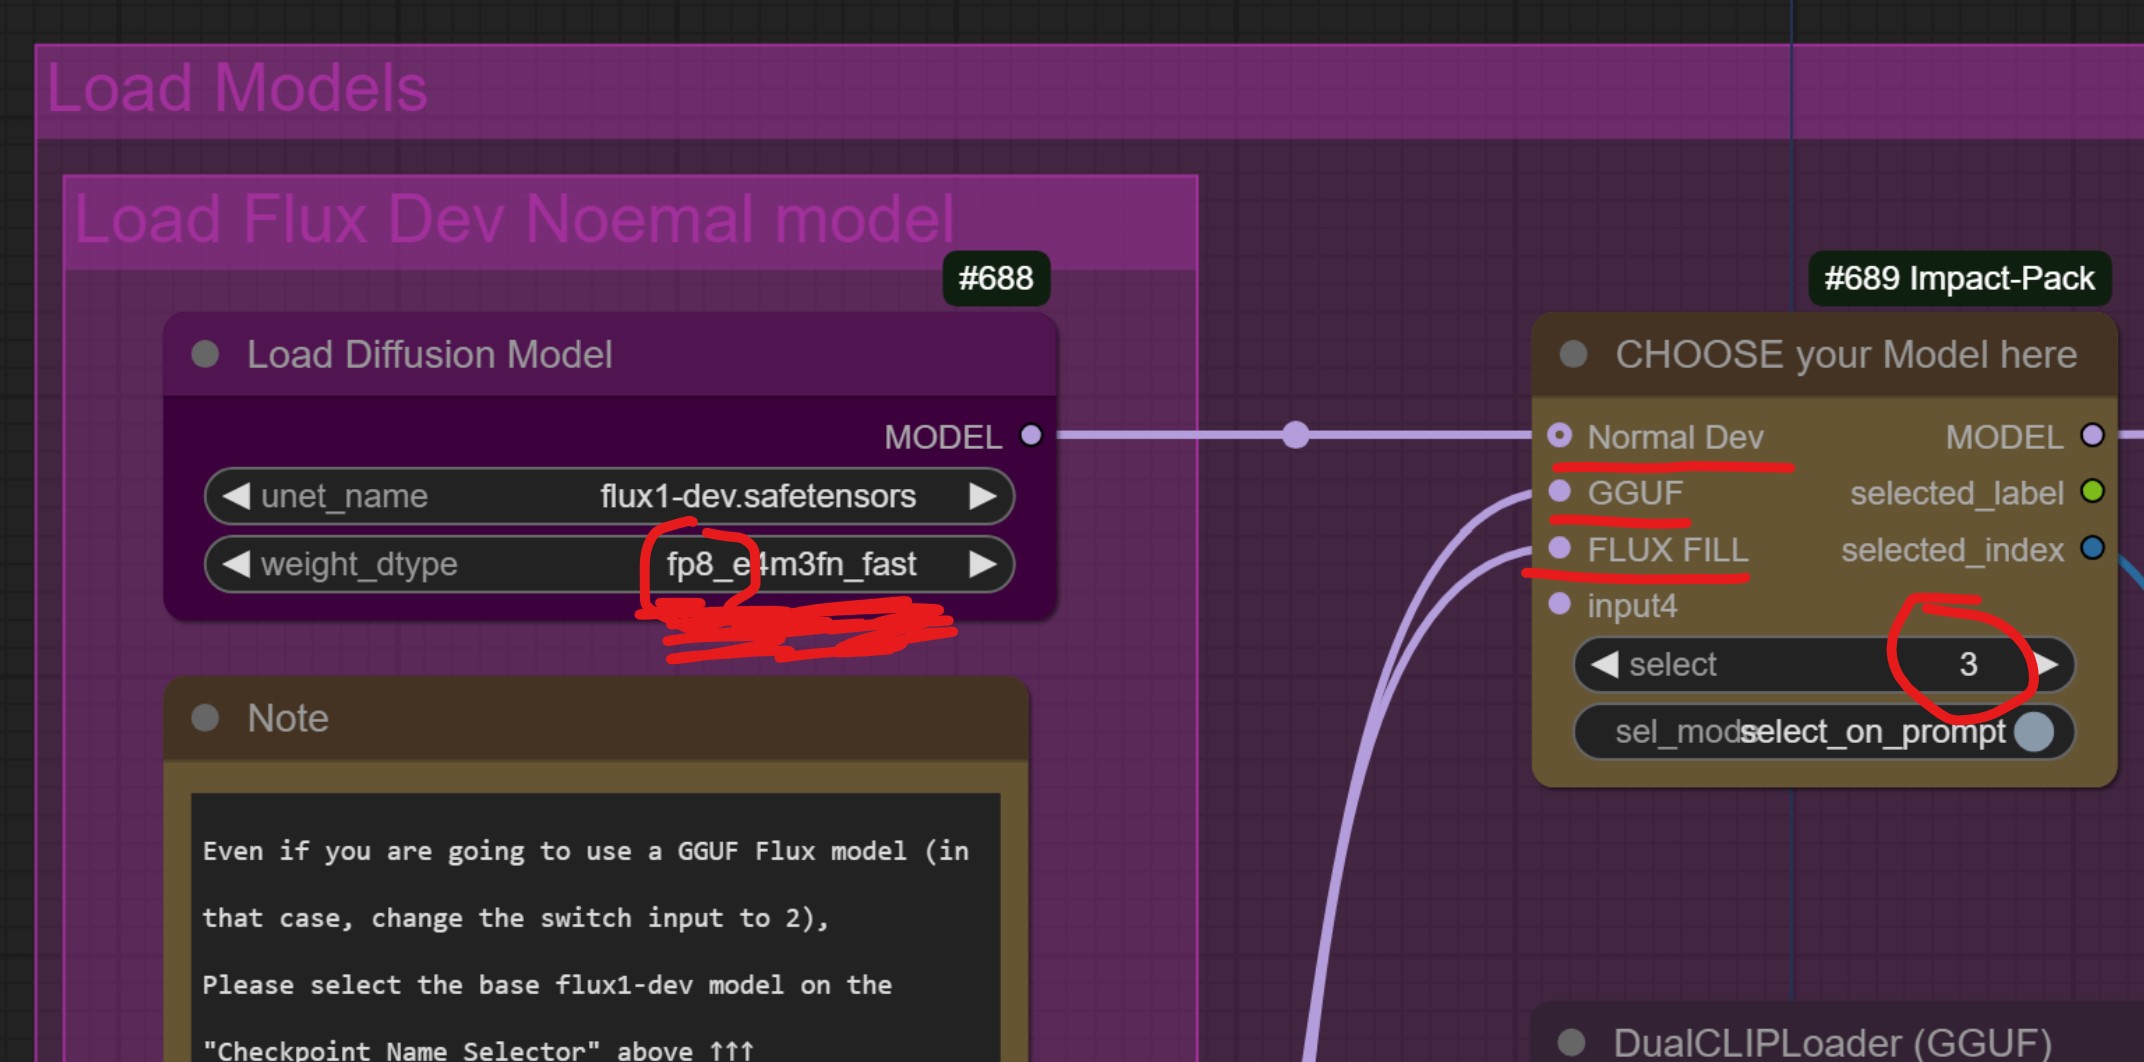
Task: Collapse the DualCLIPLoader (GGUF) node dot
Action: pyautogui.click(x=1571, y=1042)
